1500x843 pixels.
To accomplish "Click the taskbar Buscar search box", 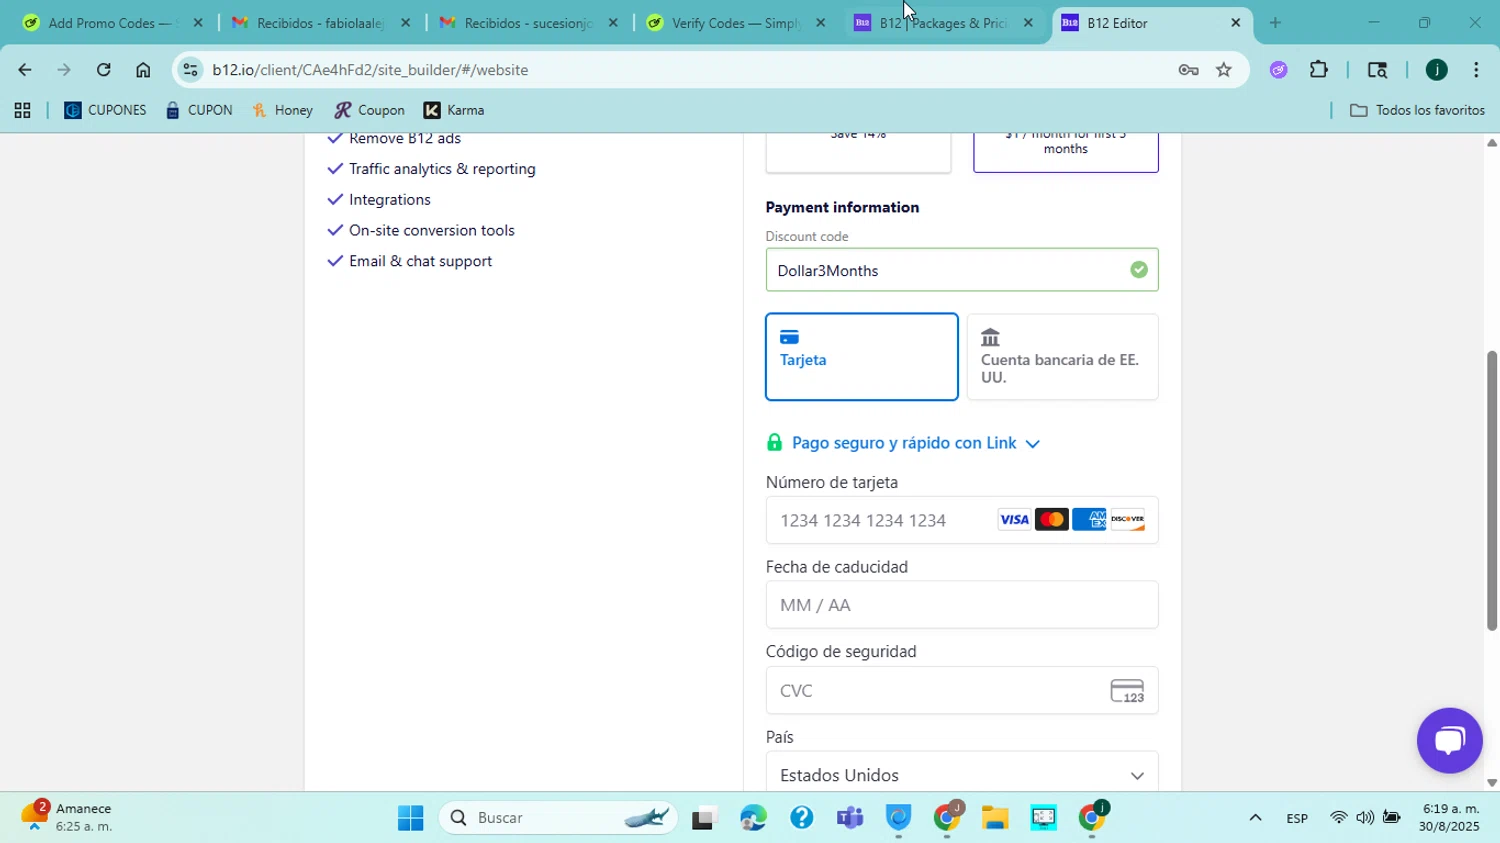I will [x=558, y=818].
